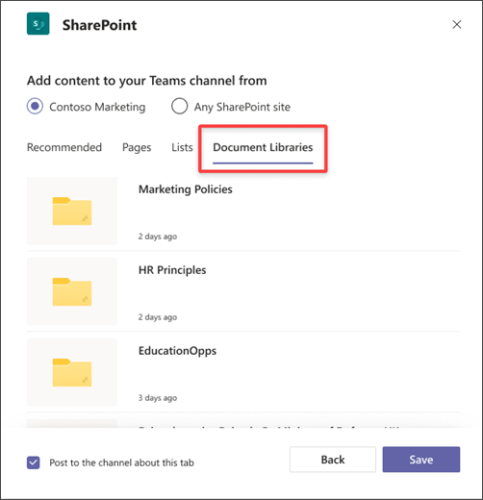
Task: Click the Marketing Policies folder icon
Action: pyautogui.click(x=72, y=211)
